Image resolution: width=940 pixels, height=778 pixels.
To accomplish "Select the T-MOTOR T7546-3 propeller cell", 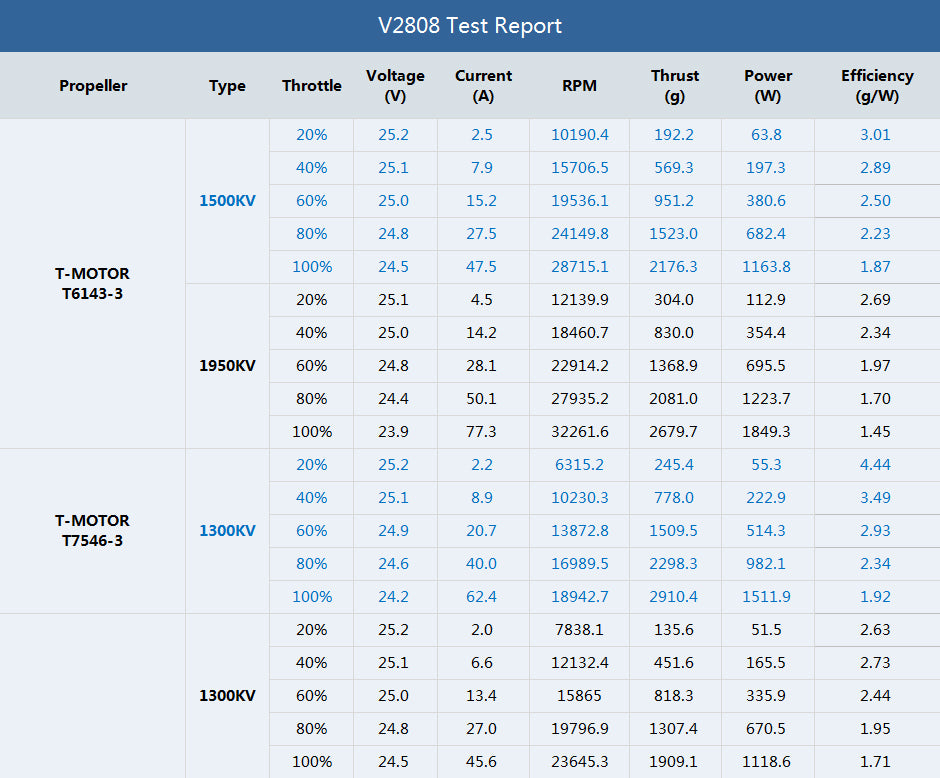I will point(92,531).
